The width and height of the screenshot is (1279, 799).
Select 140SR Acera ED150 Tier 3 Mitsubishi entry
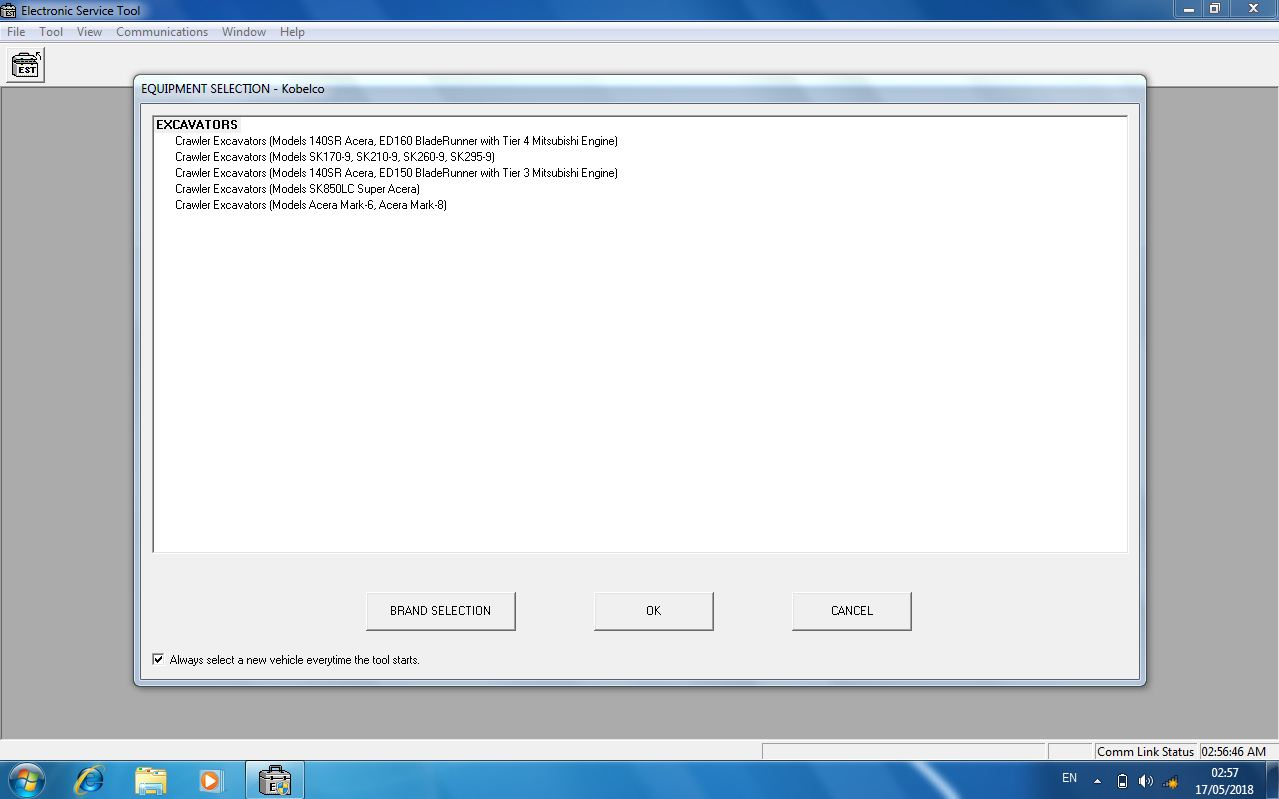(x=396, y=173)
